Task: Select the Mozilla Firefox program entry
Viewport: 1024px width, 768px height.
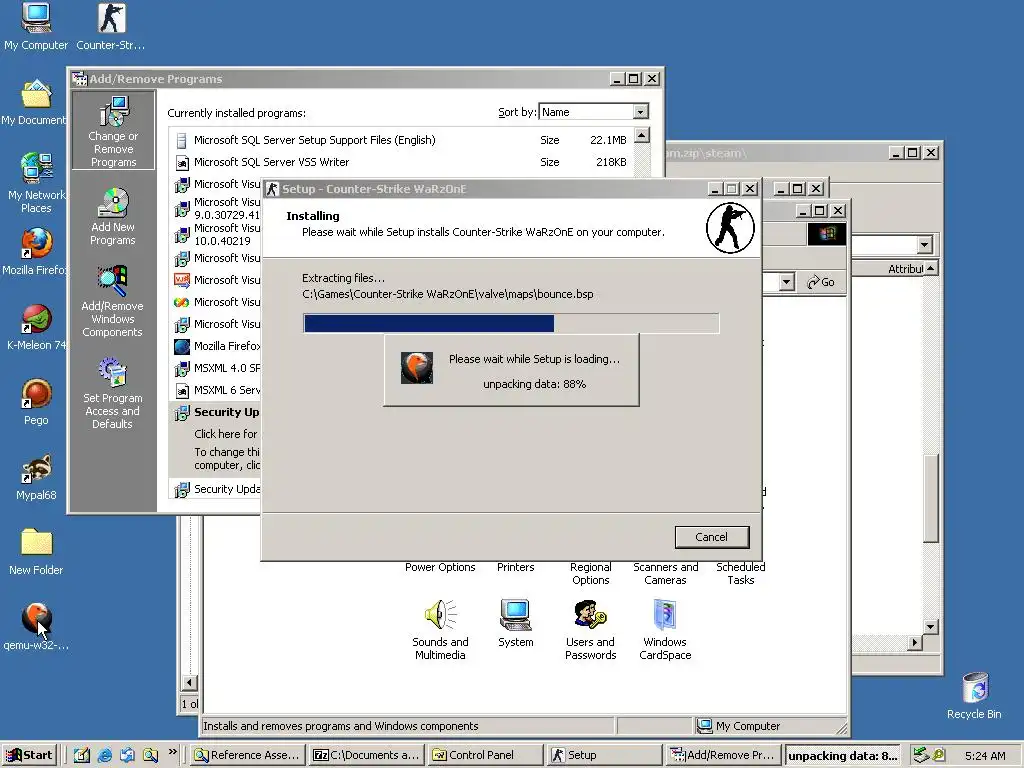Action: click(216, 346)
